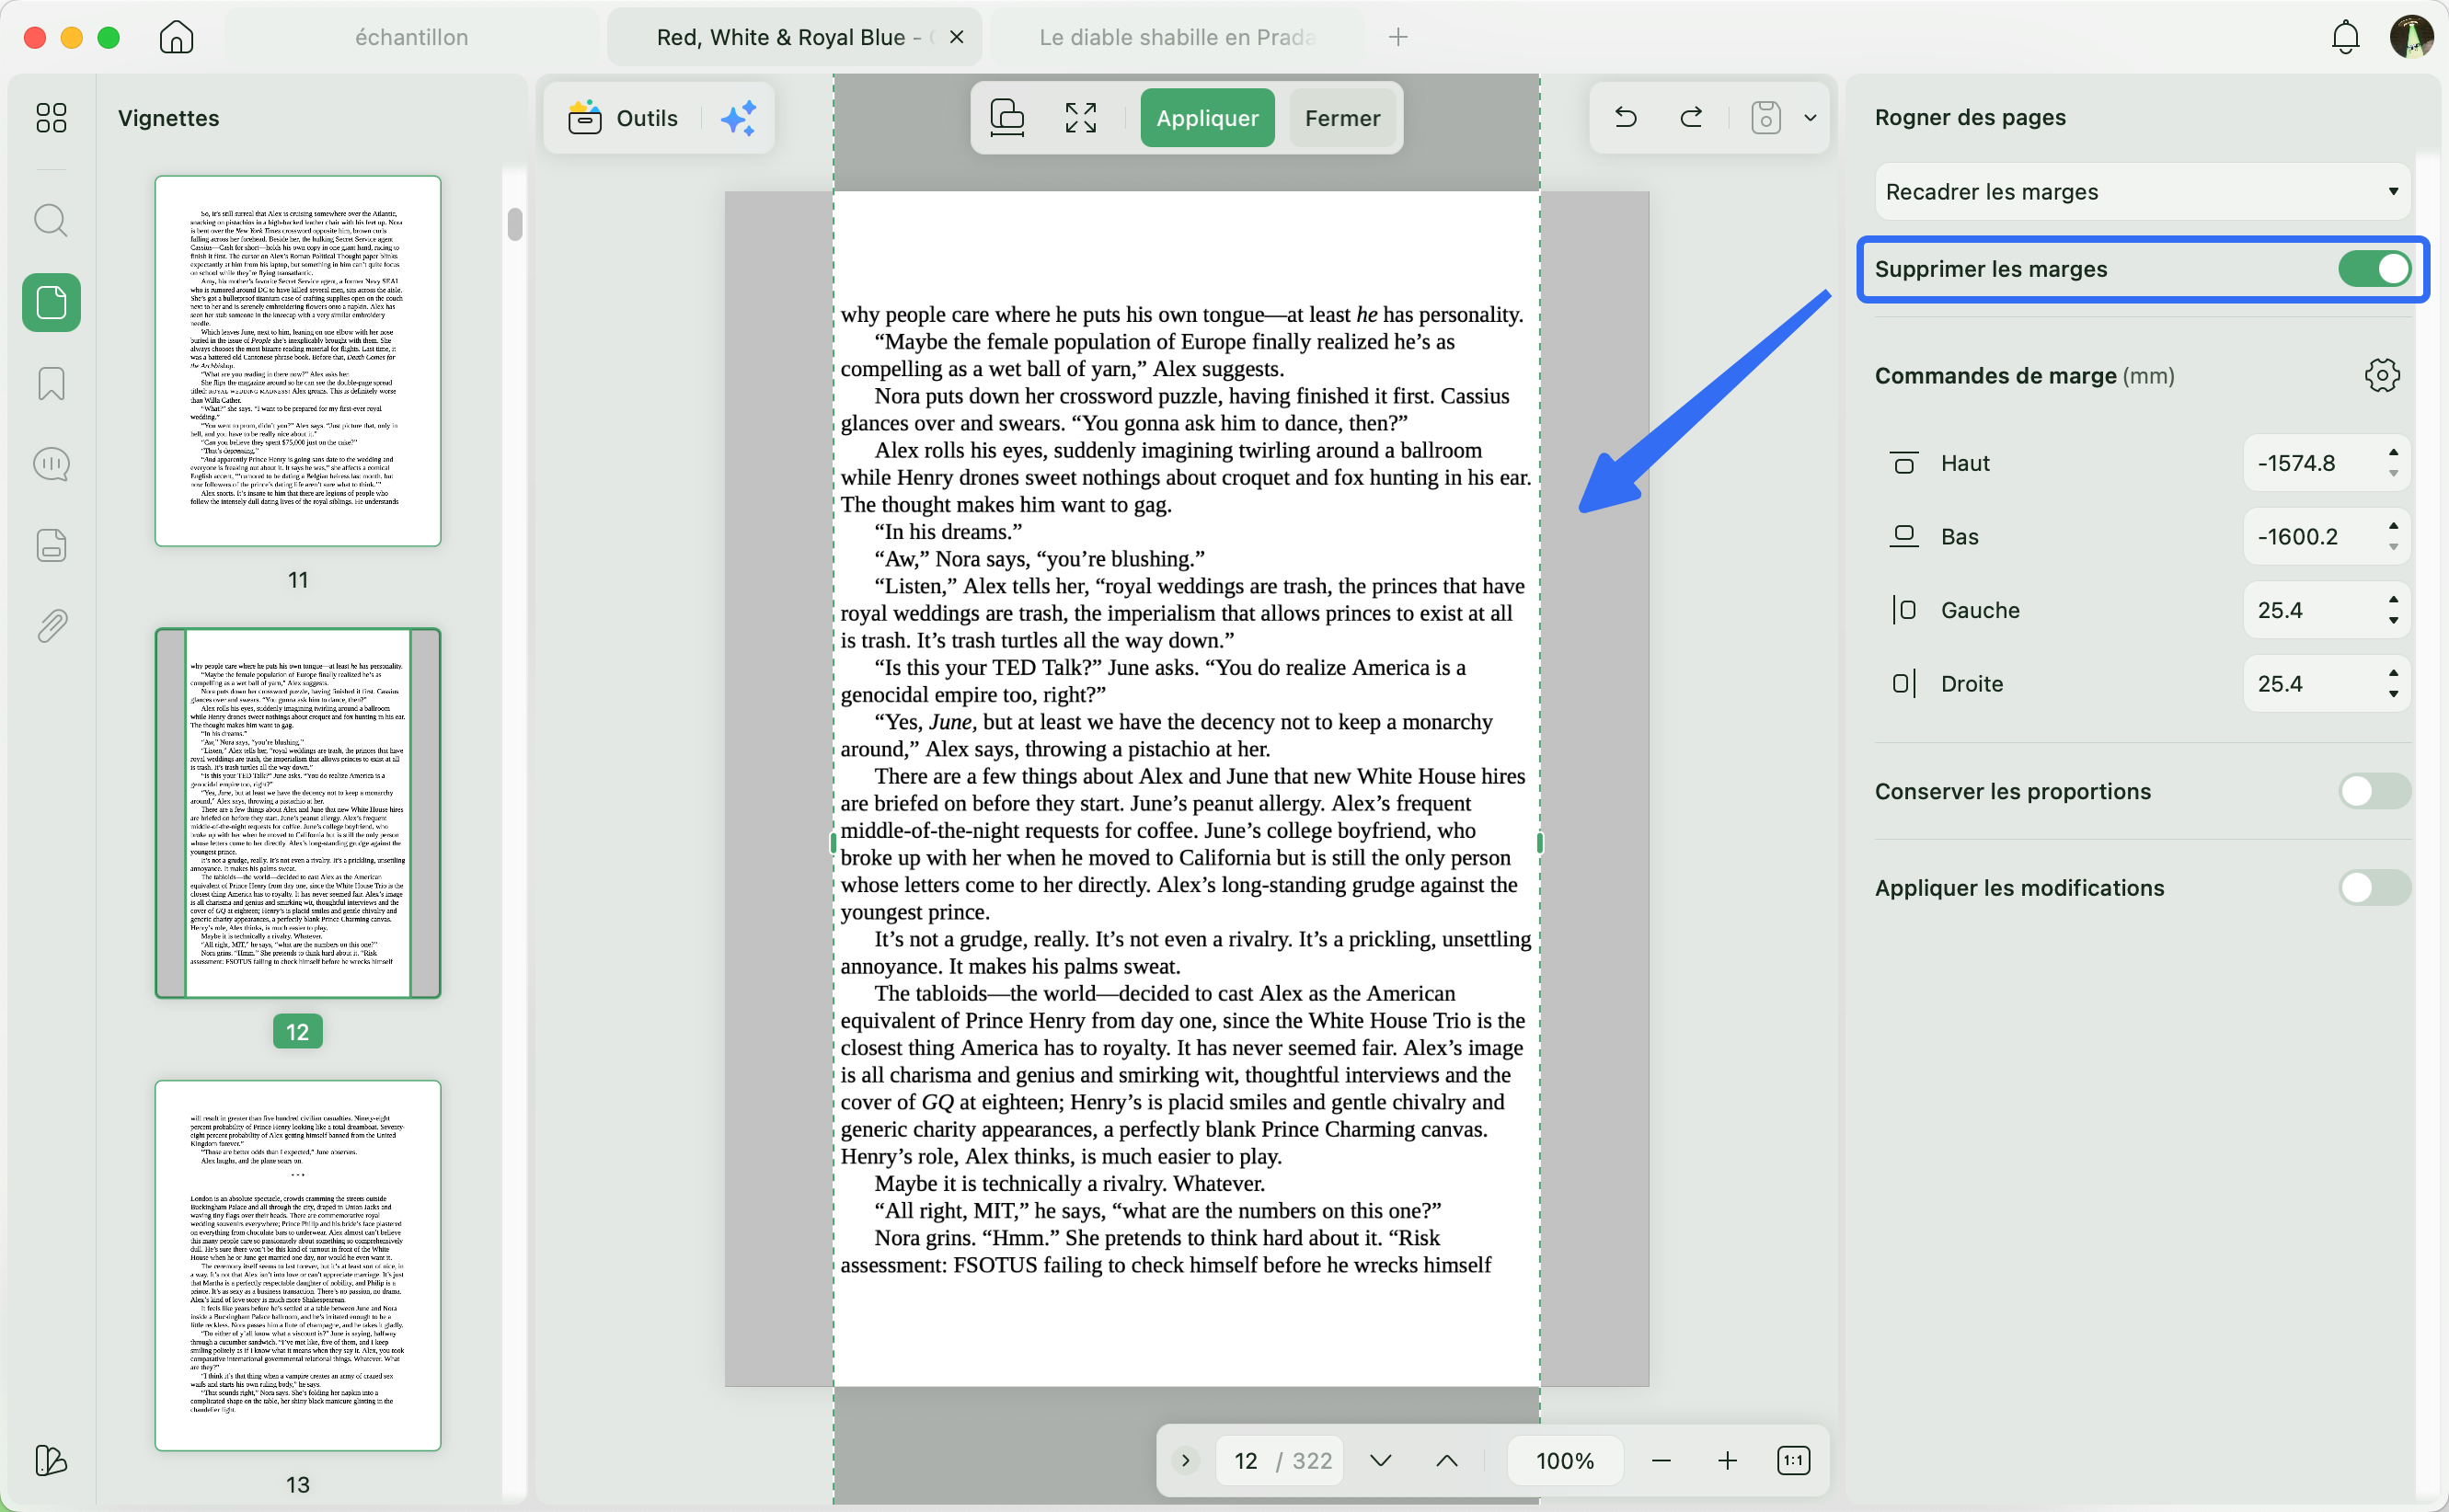This screenshot has width=2449, height=1512.
Task: Open the home screen icon
Action: tap(176, 37)
